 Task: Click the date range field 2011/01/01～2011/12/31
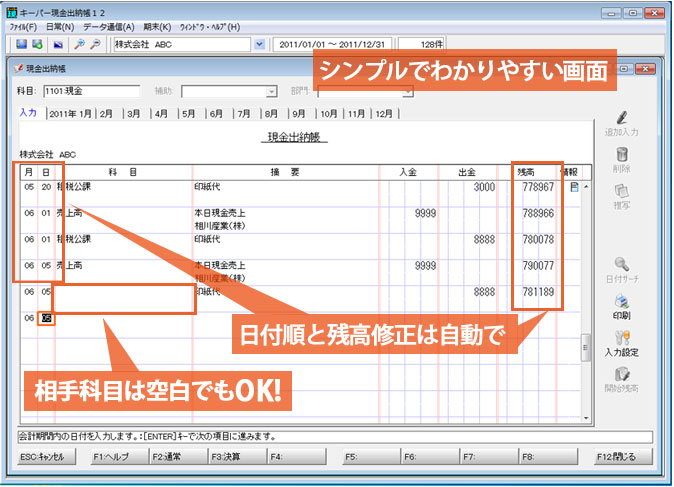click(332, 44)
